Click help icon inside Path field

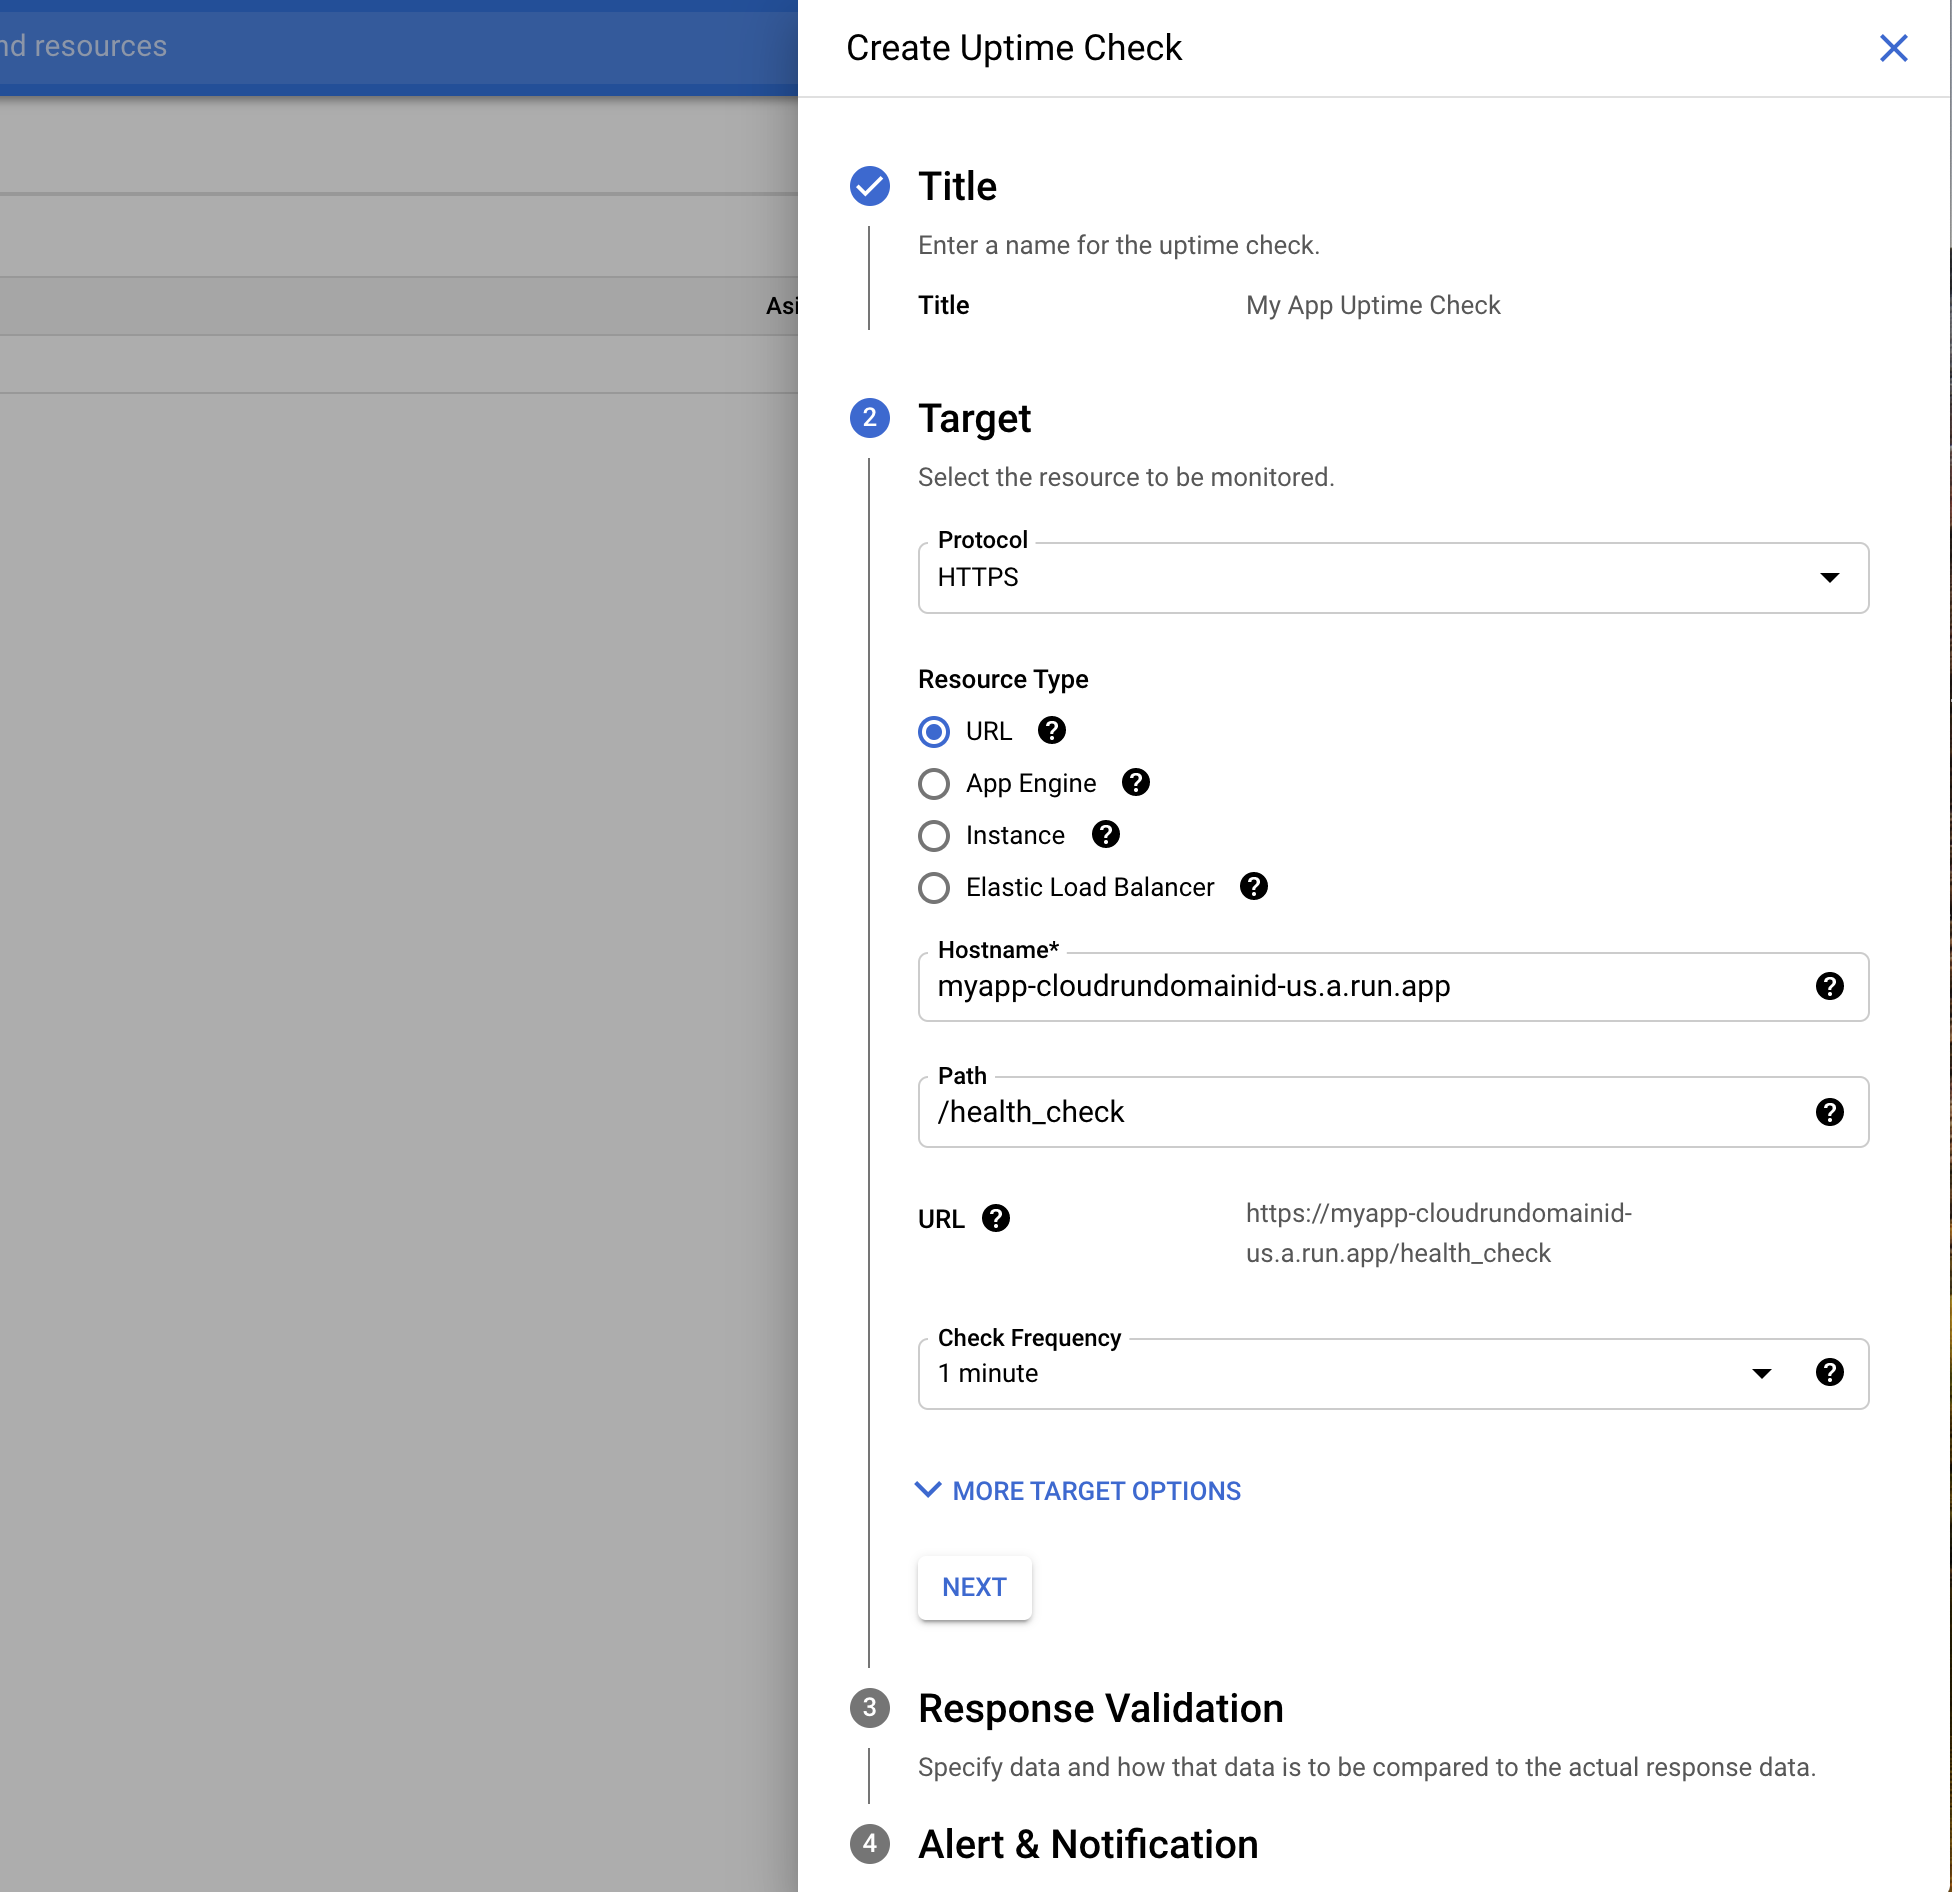pos(1829,1112)
